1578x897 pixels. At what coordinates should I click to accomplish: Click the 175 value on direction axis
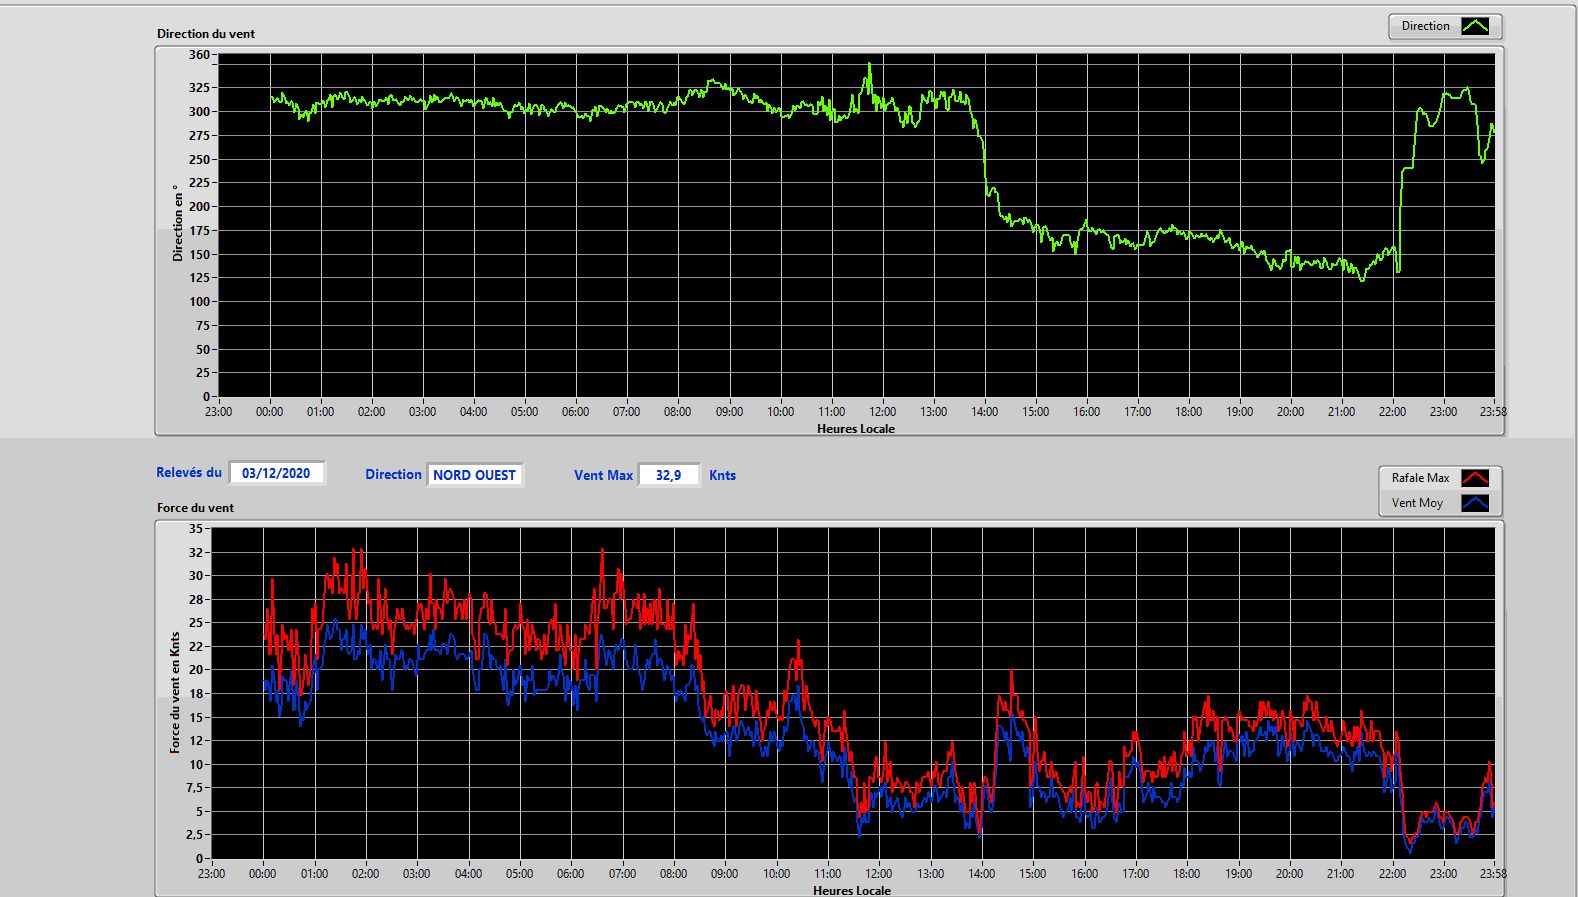coord(200,230)
